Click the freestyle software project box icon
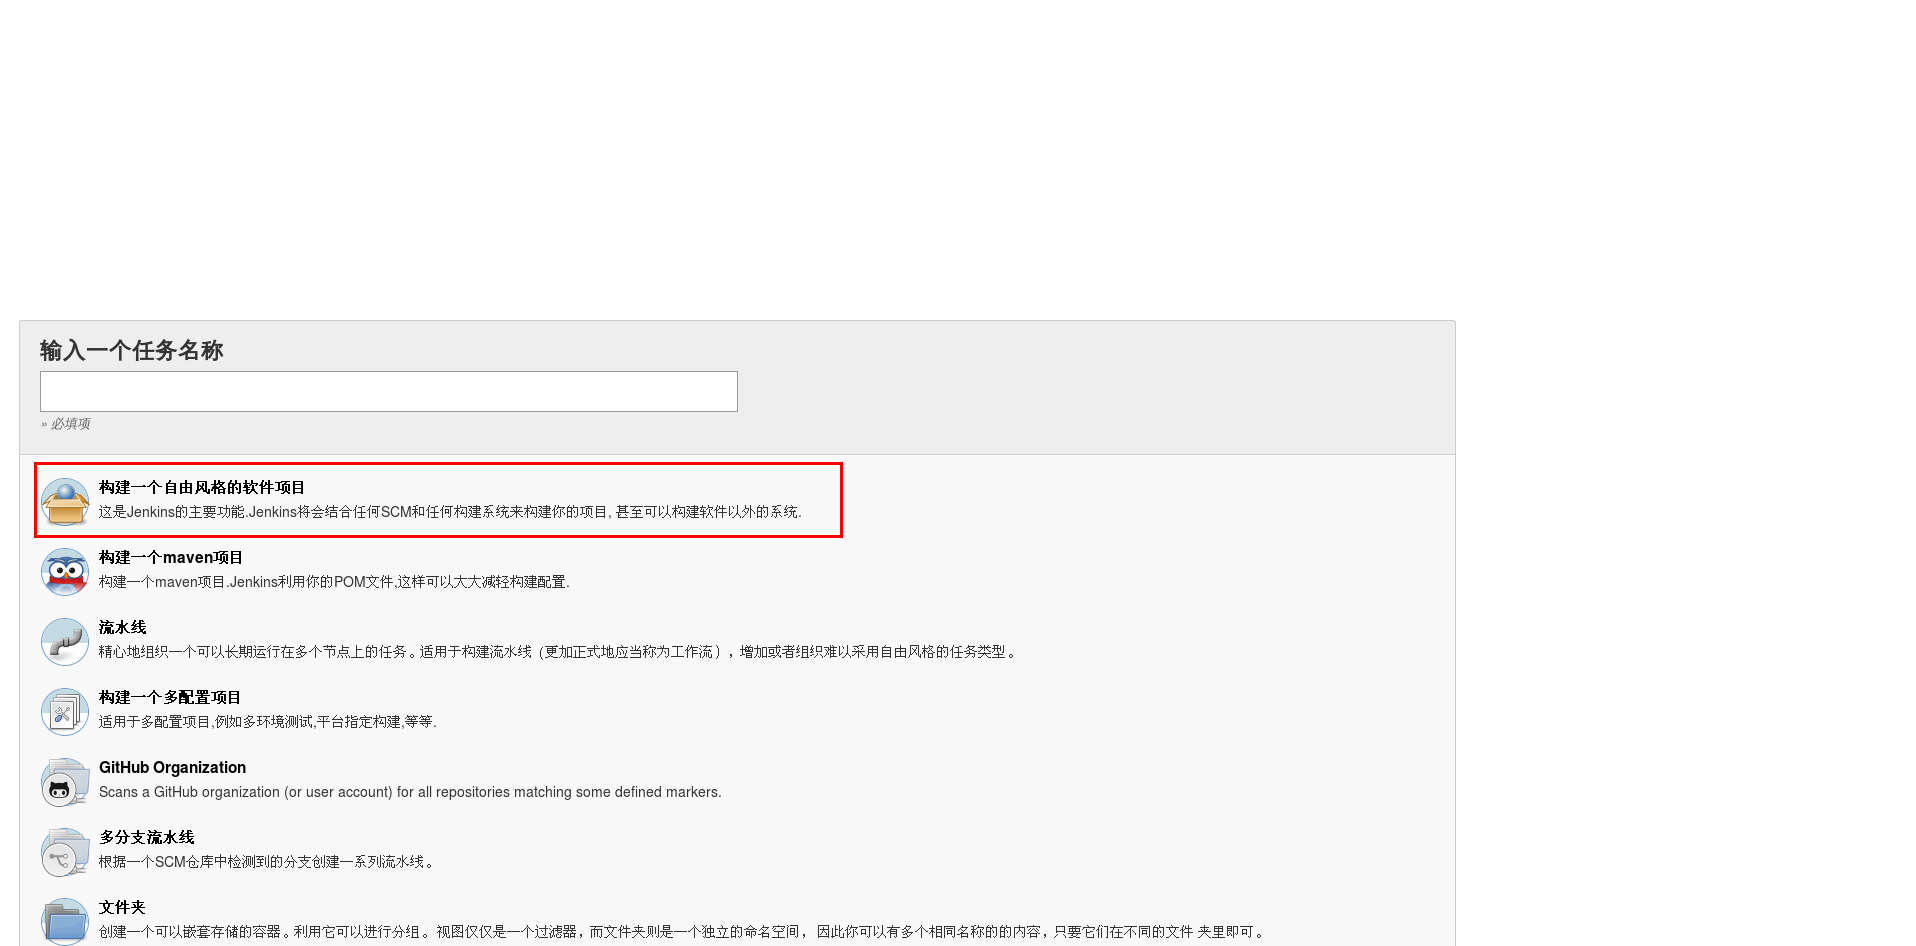Viewport: 1916px width, 946px height. (x=65, y=501)
